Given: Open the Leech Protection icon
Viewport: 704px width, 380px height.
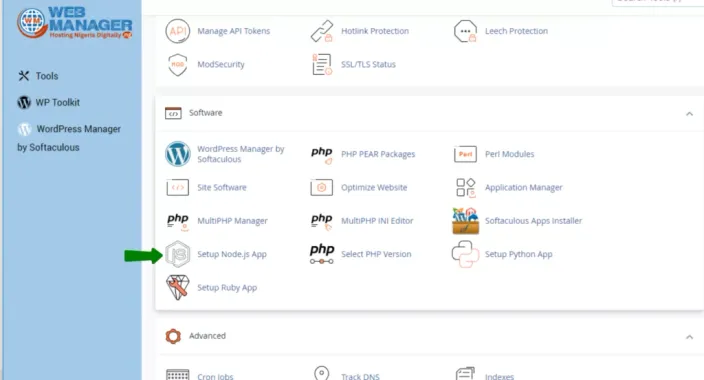Looking at the screenshot, I should click(x=465, y=31).
